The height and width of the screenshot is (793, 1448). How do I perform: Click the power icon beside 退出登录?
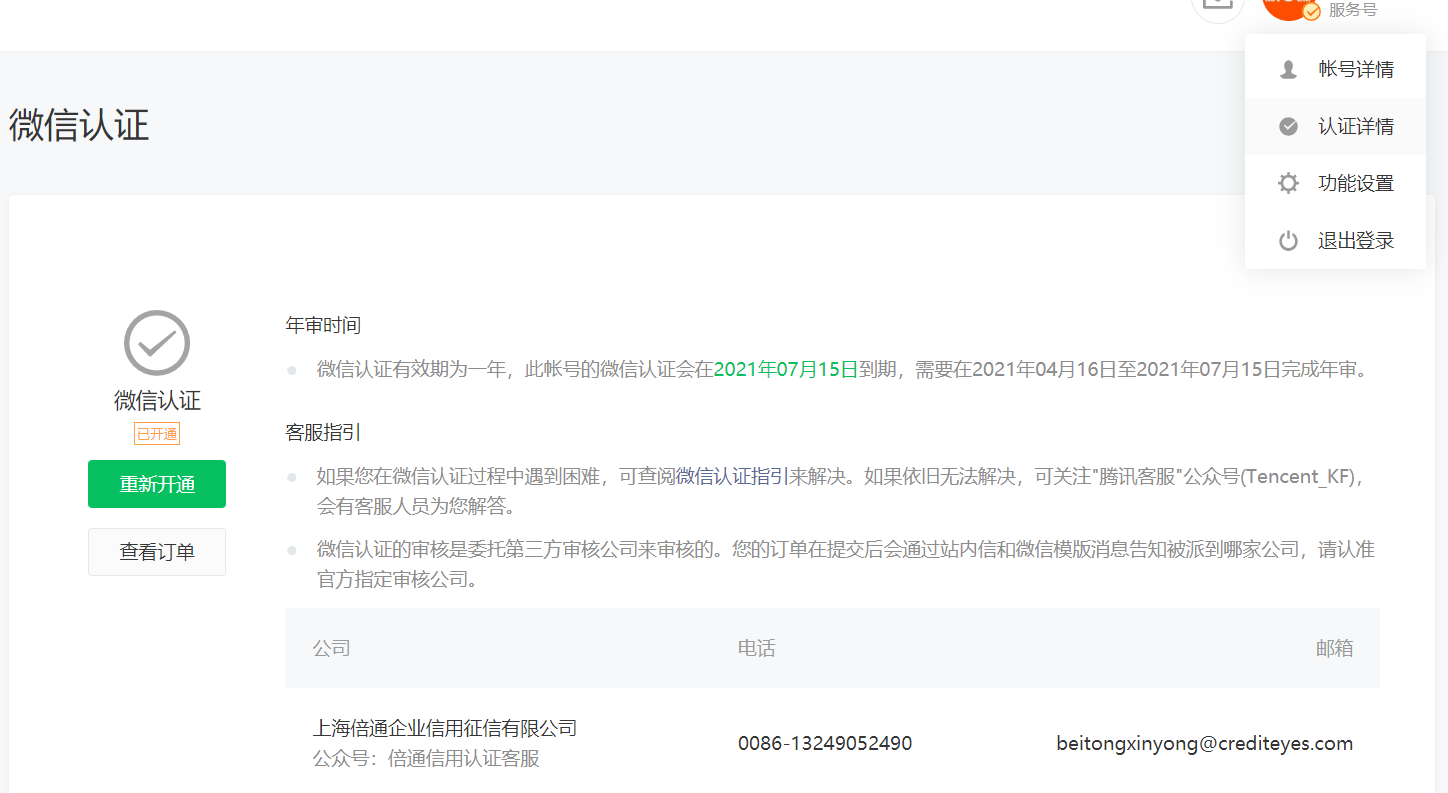click(1288, 241)
